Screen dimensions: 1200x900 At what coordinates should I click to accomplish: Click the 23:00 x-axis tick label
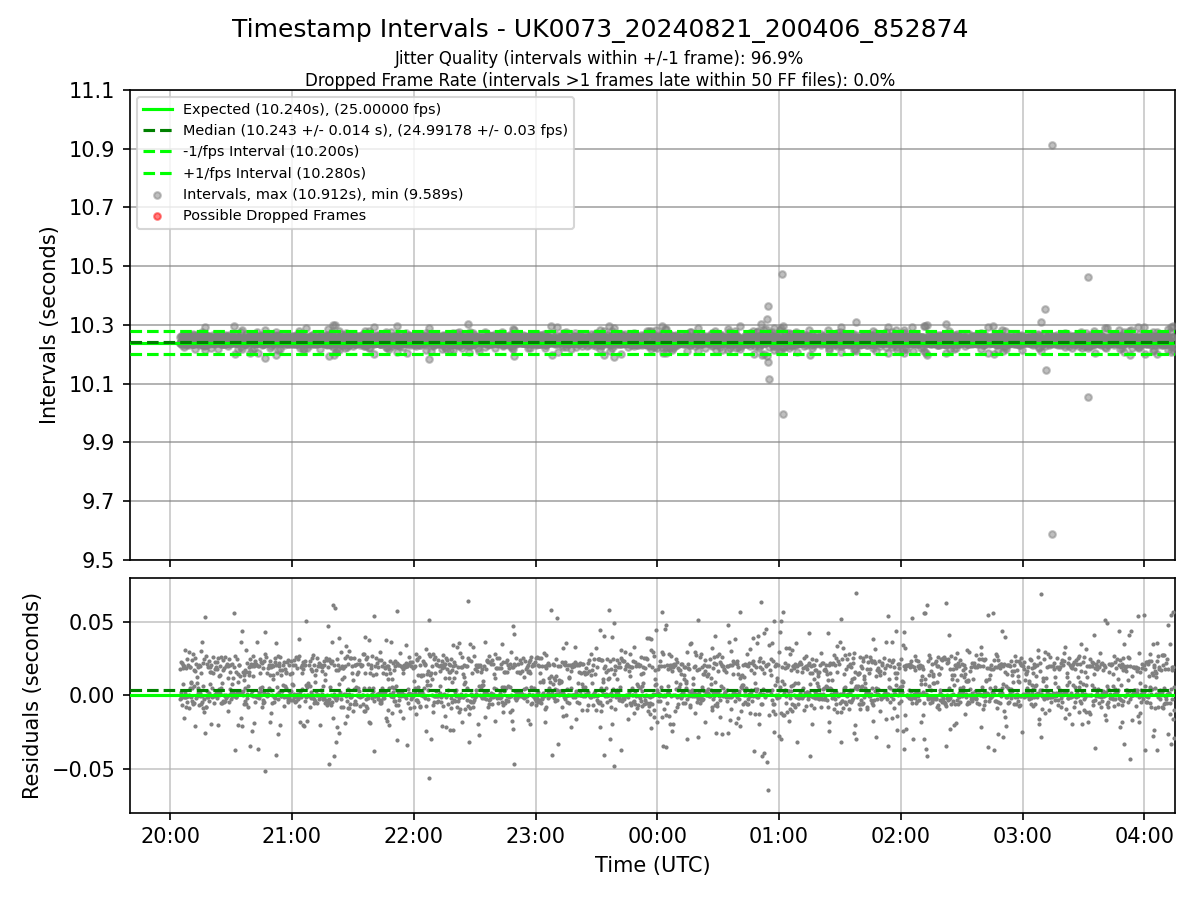click(x=535, y=836)
